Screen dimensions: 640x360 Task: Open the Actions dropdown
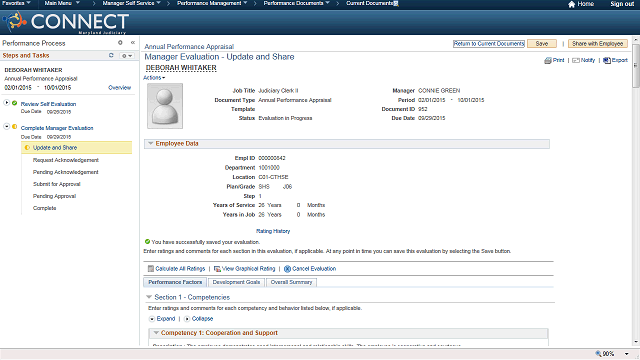coord(154,78)
